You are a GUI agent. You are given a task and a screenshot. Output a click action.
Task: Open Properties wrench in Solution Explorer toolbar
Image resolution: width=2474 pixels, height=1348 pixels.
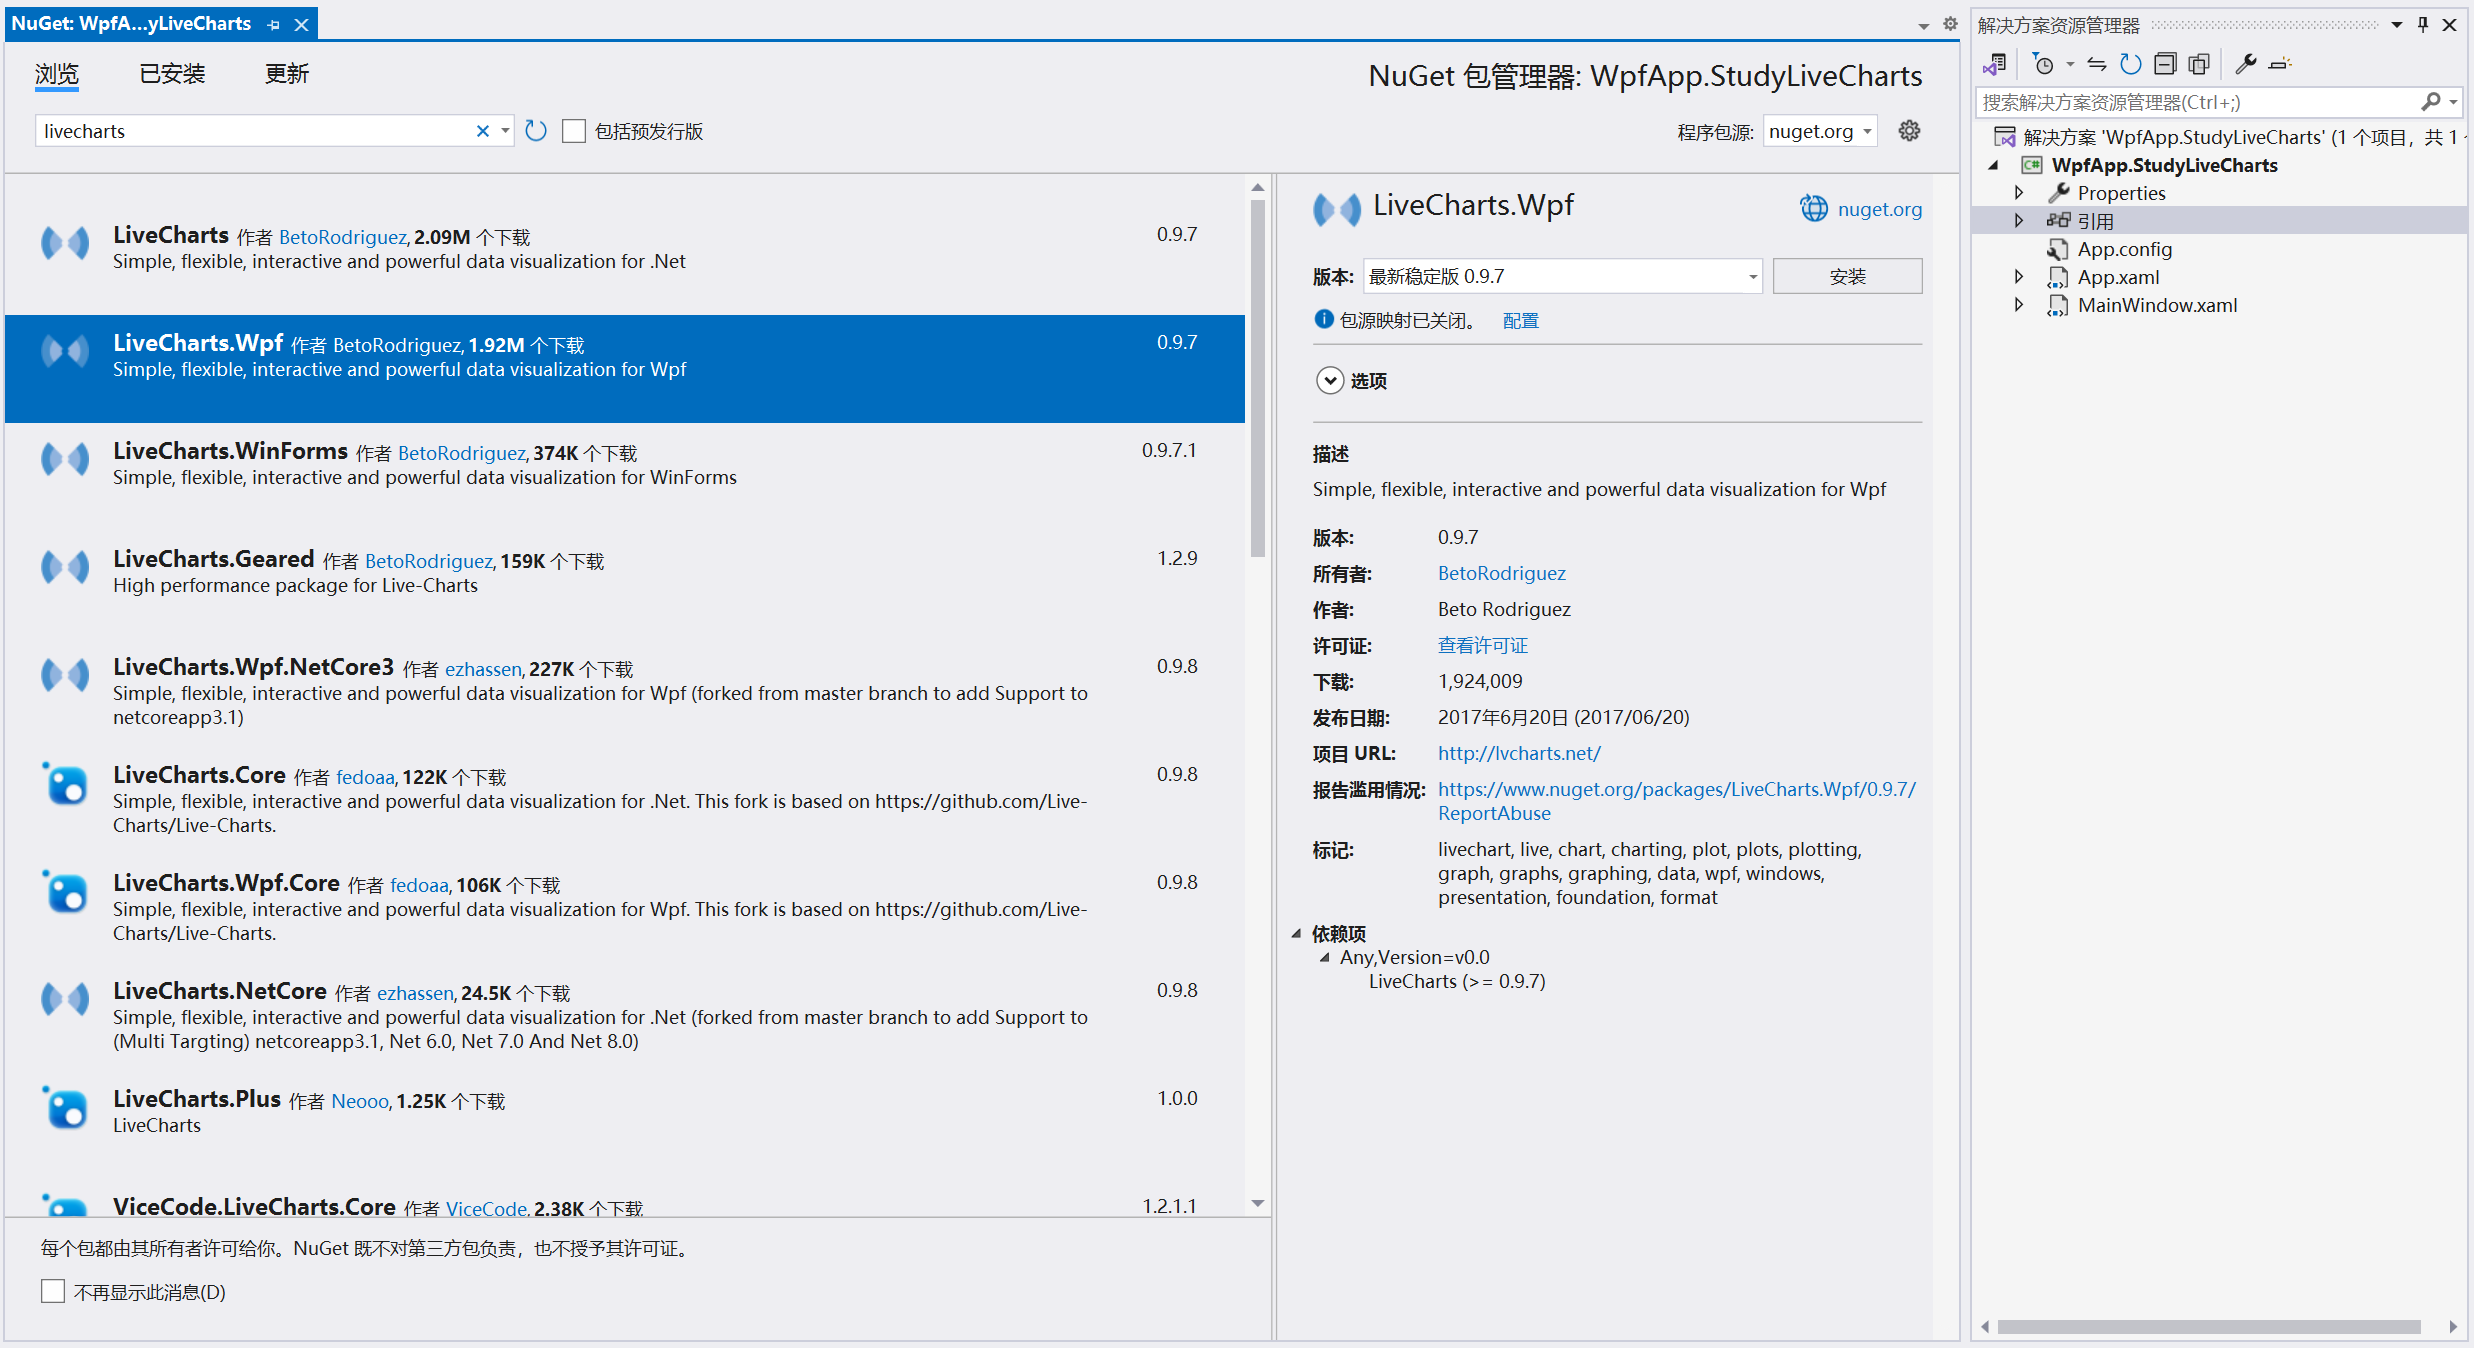(2246, 65)
